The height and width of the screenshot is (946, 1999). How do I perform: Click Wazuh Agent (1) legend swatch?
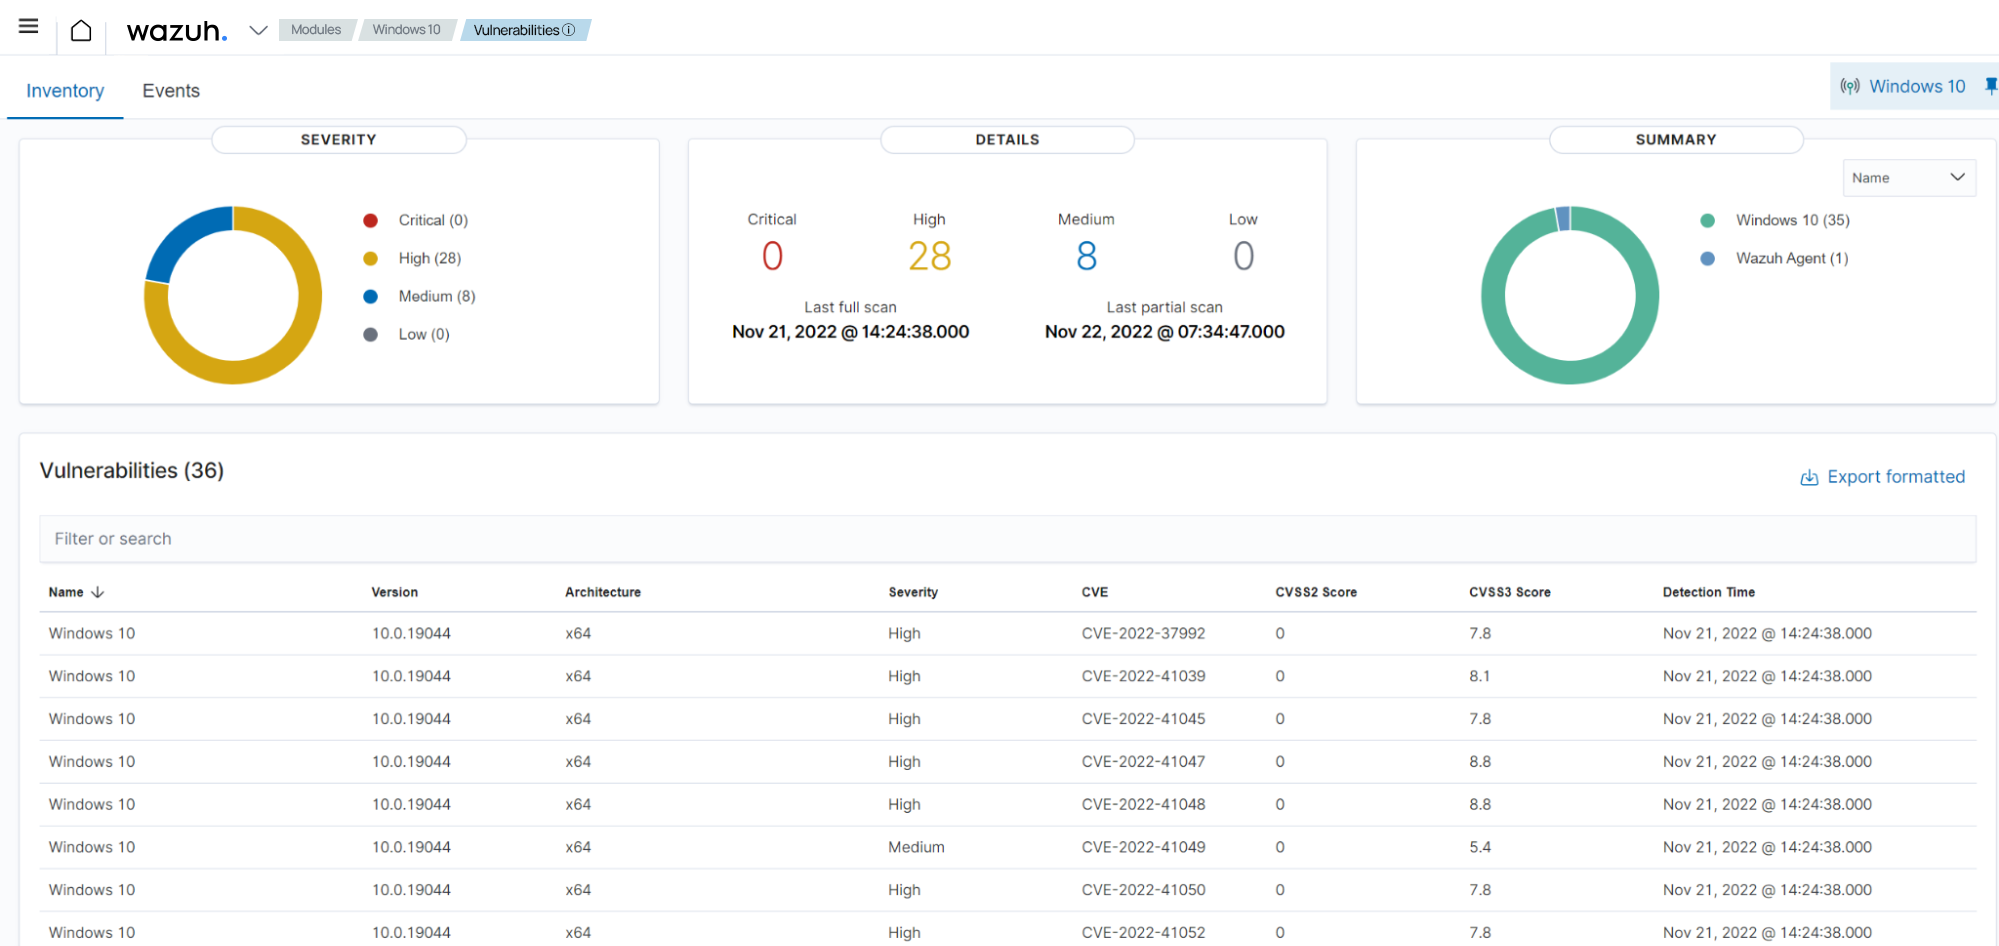[x=1708, y=258]
